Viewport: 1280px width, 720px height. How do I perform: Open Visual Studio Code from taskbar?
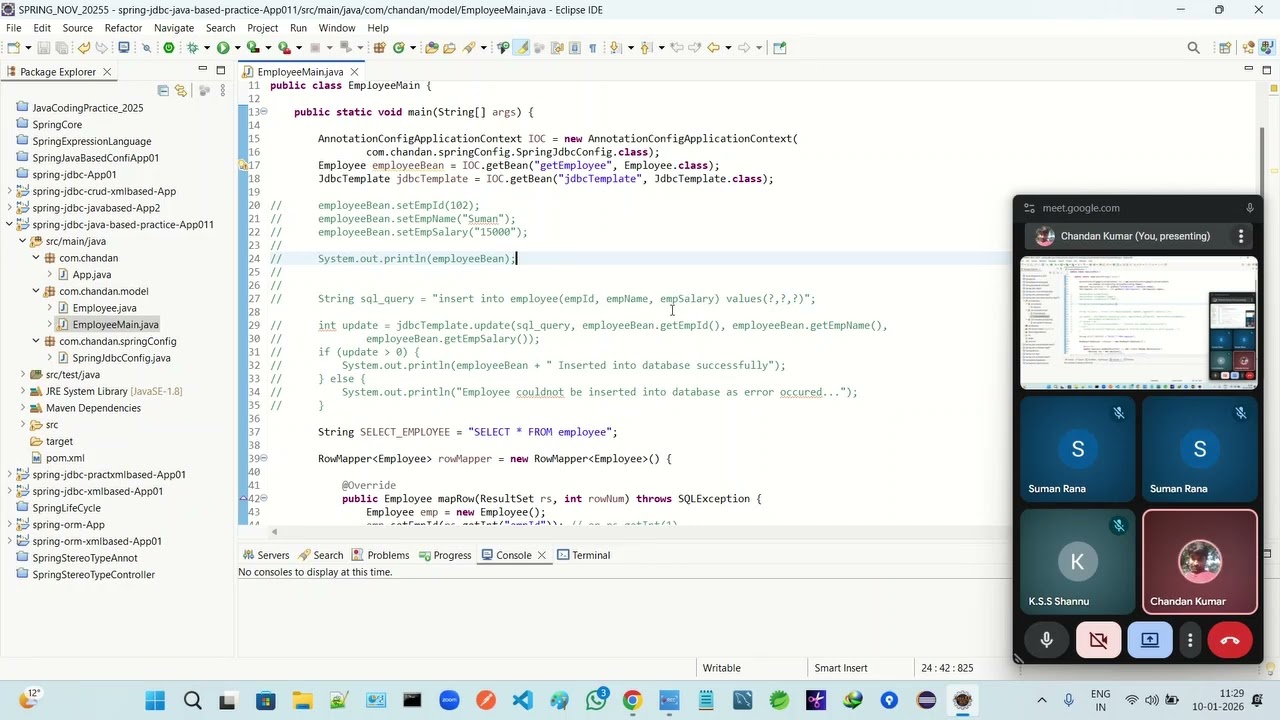522,701
